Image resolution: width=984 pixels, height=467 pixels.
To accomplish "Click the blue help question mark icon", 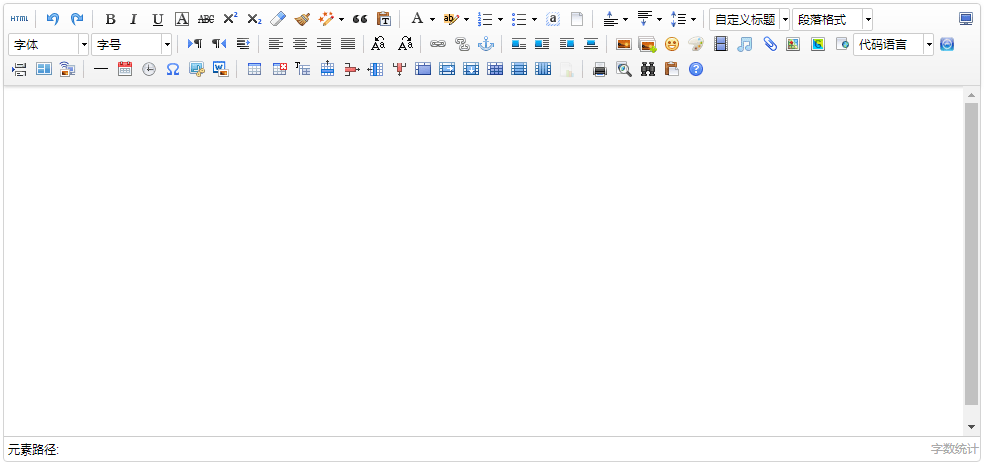I will (696, 69).
